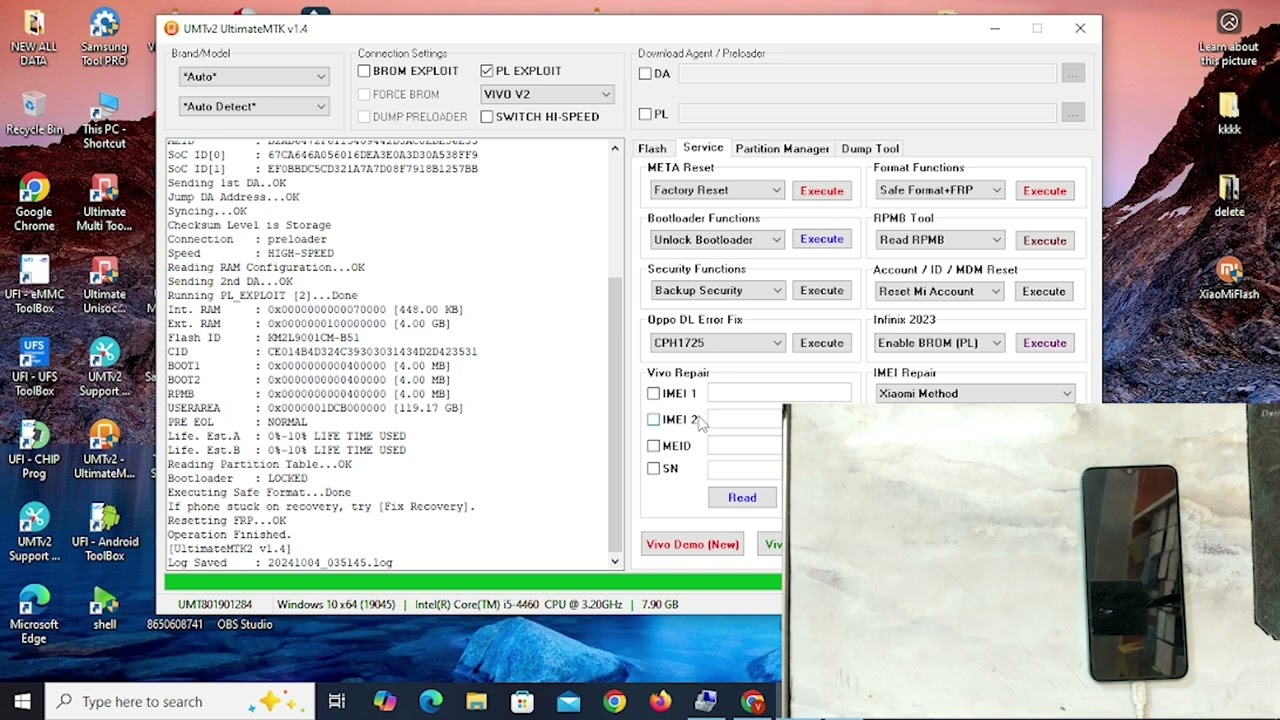Open Copilot from taskbar
Screen dimensions: 1280x720
(385, 701)
